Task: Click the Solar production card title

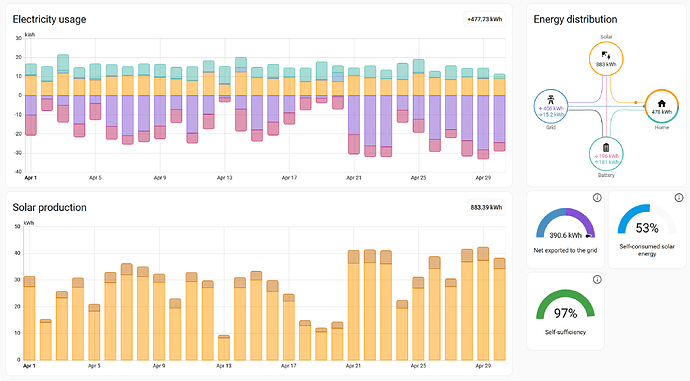Action: [49, 207]
